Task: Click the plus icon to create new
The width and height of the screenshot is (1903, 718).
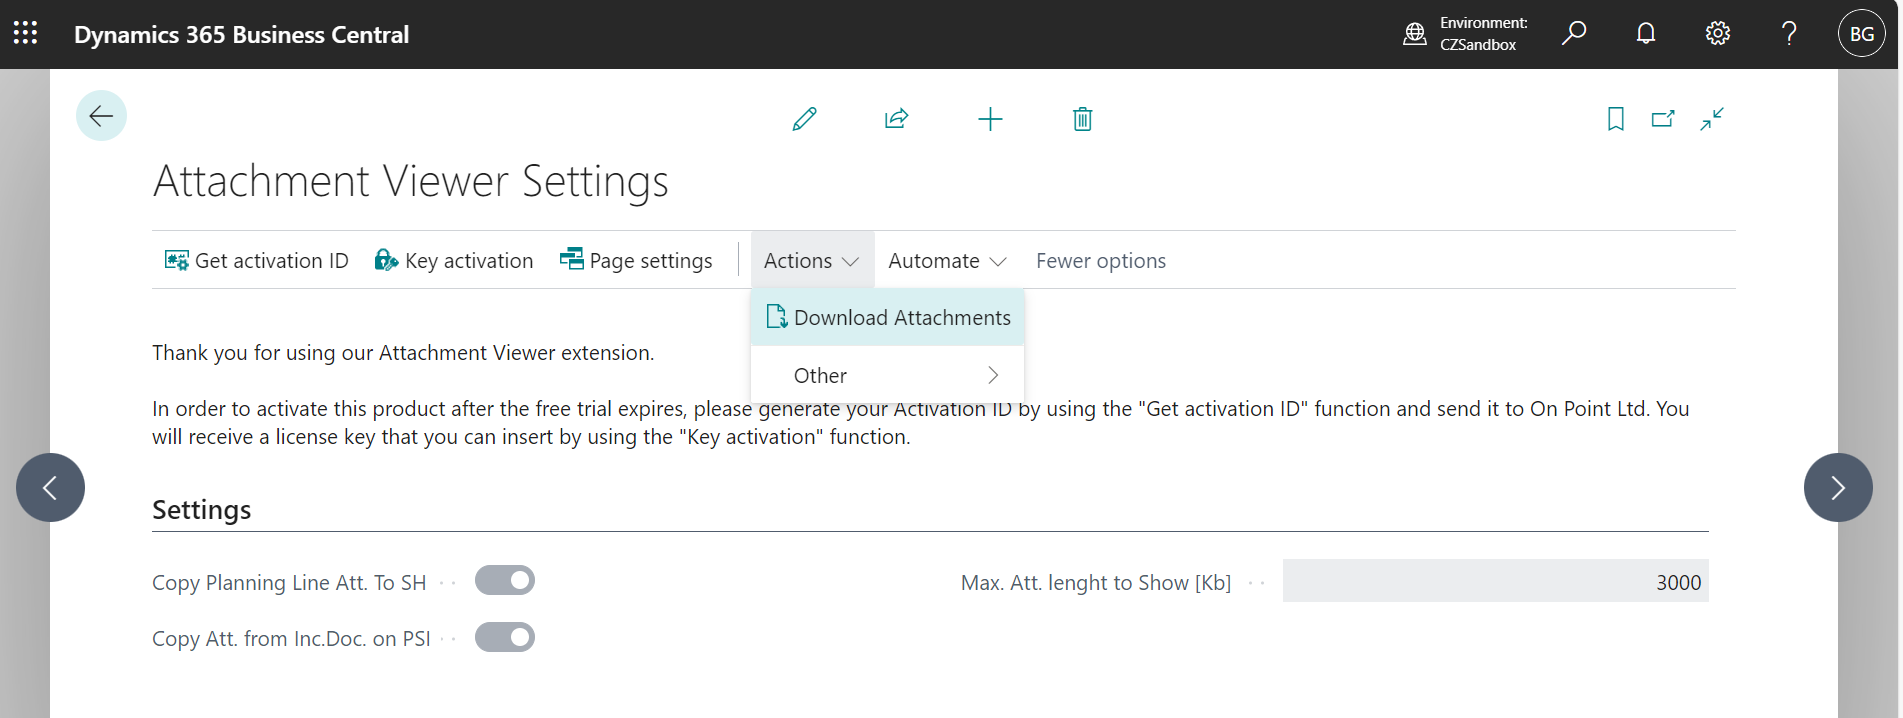Action: coord(989,119)
